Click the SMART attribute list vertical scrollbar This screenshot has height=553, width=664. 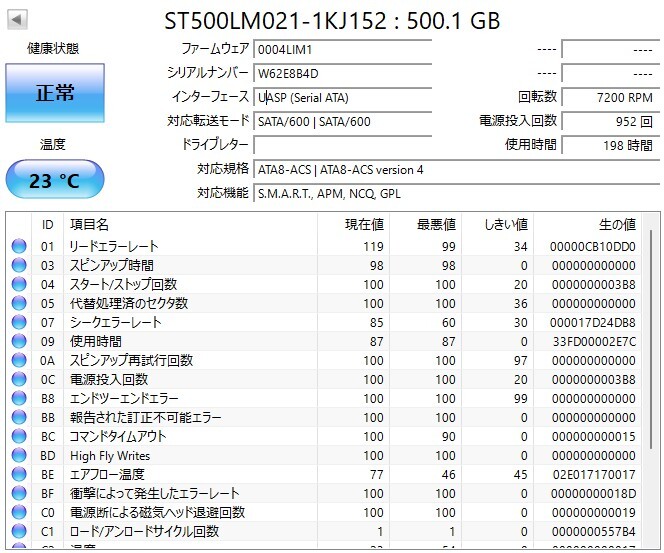(651, 339)
